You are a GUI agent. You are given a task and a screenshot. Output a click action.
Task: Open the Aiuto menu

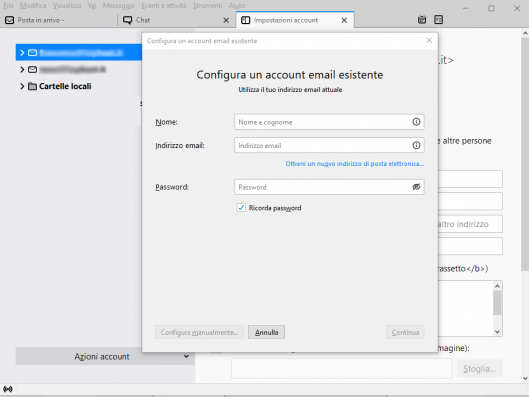(237, 5)
